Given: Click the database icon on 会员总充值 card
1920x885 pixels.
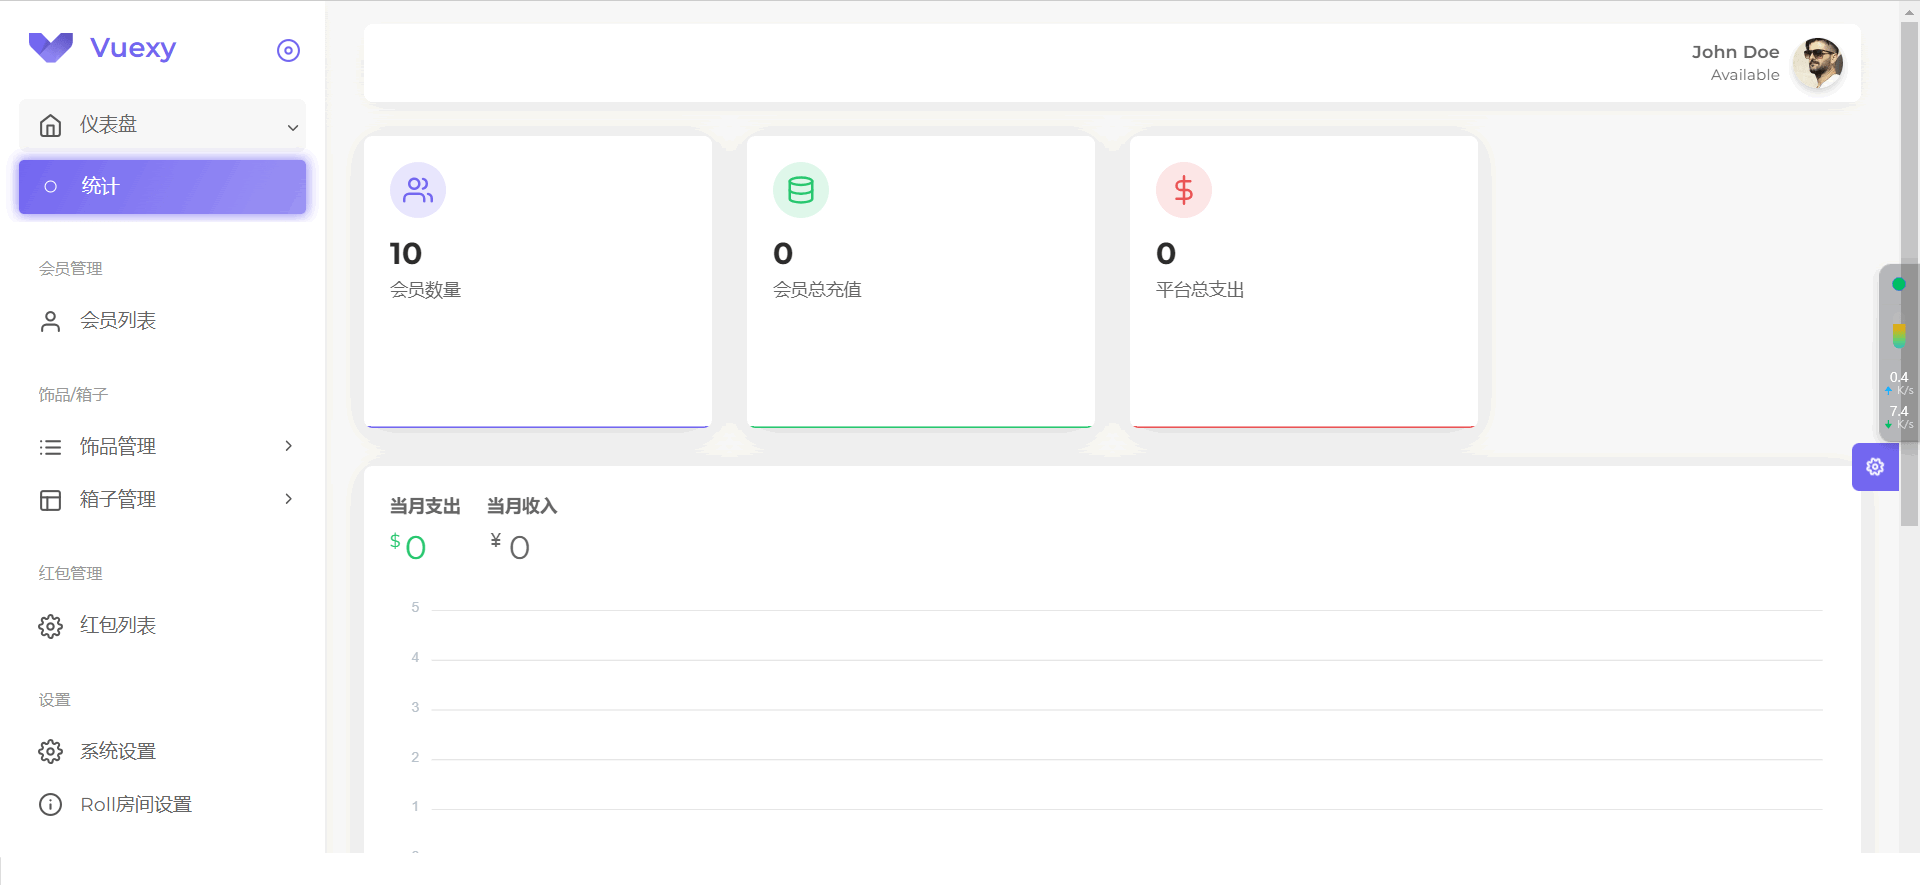Looking at the screenshot, I should pos(801,190).
